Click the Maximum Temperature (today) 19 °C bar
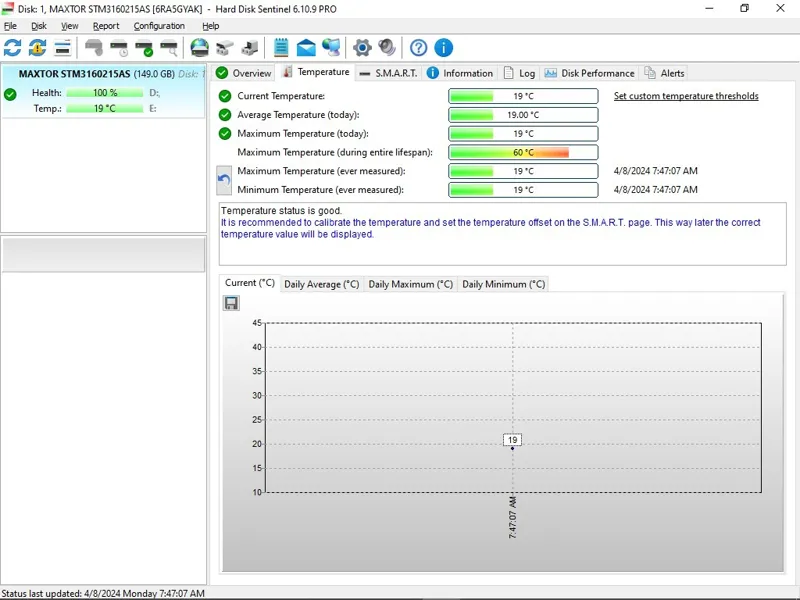The width and height of the screenshot is (800, 600). (523, 134)
